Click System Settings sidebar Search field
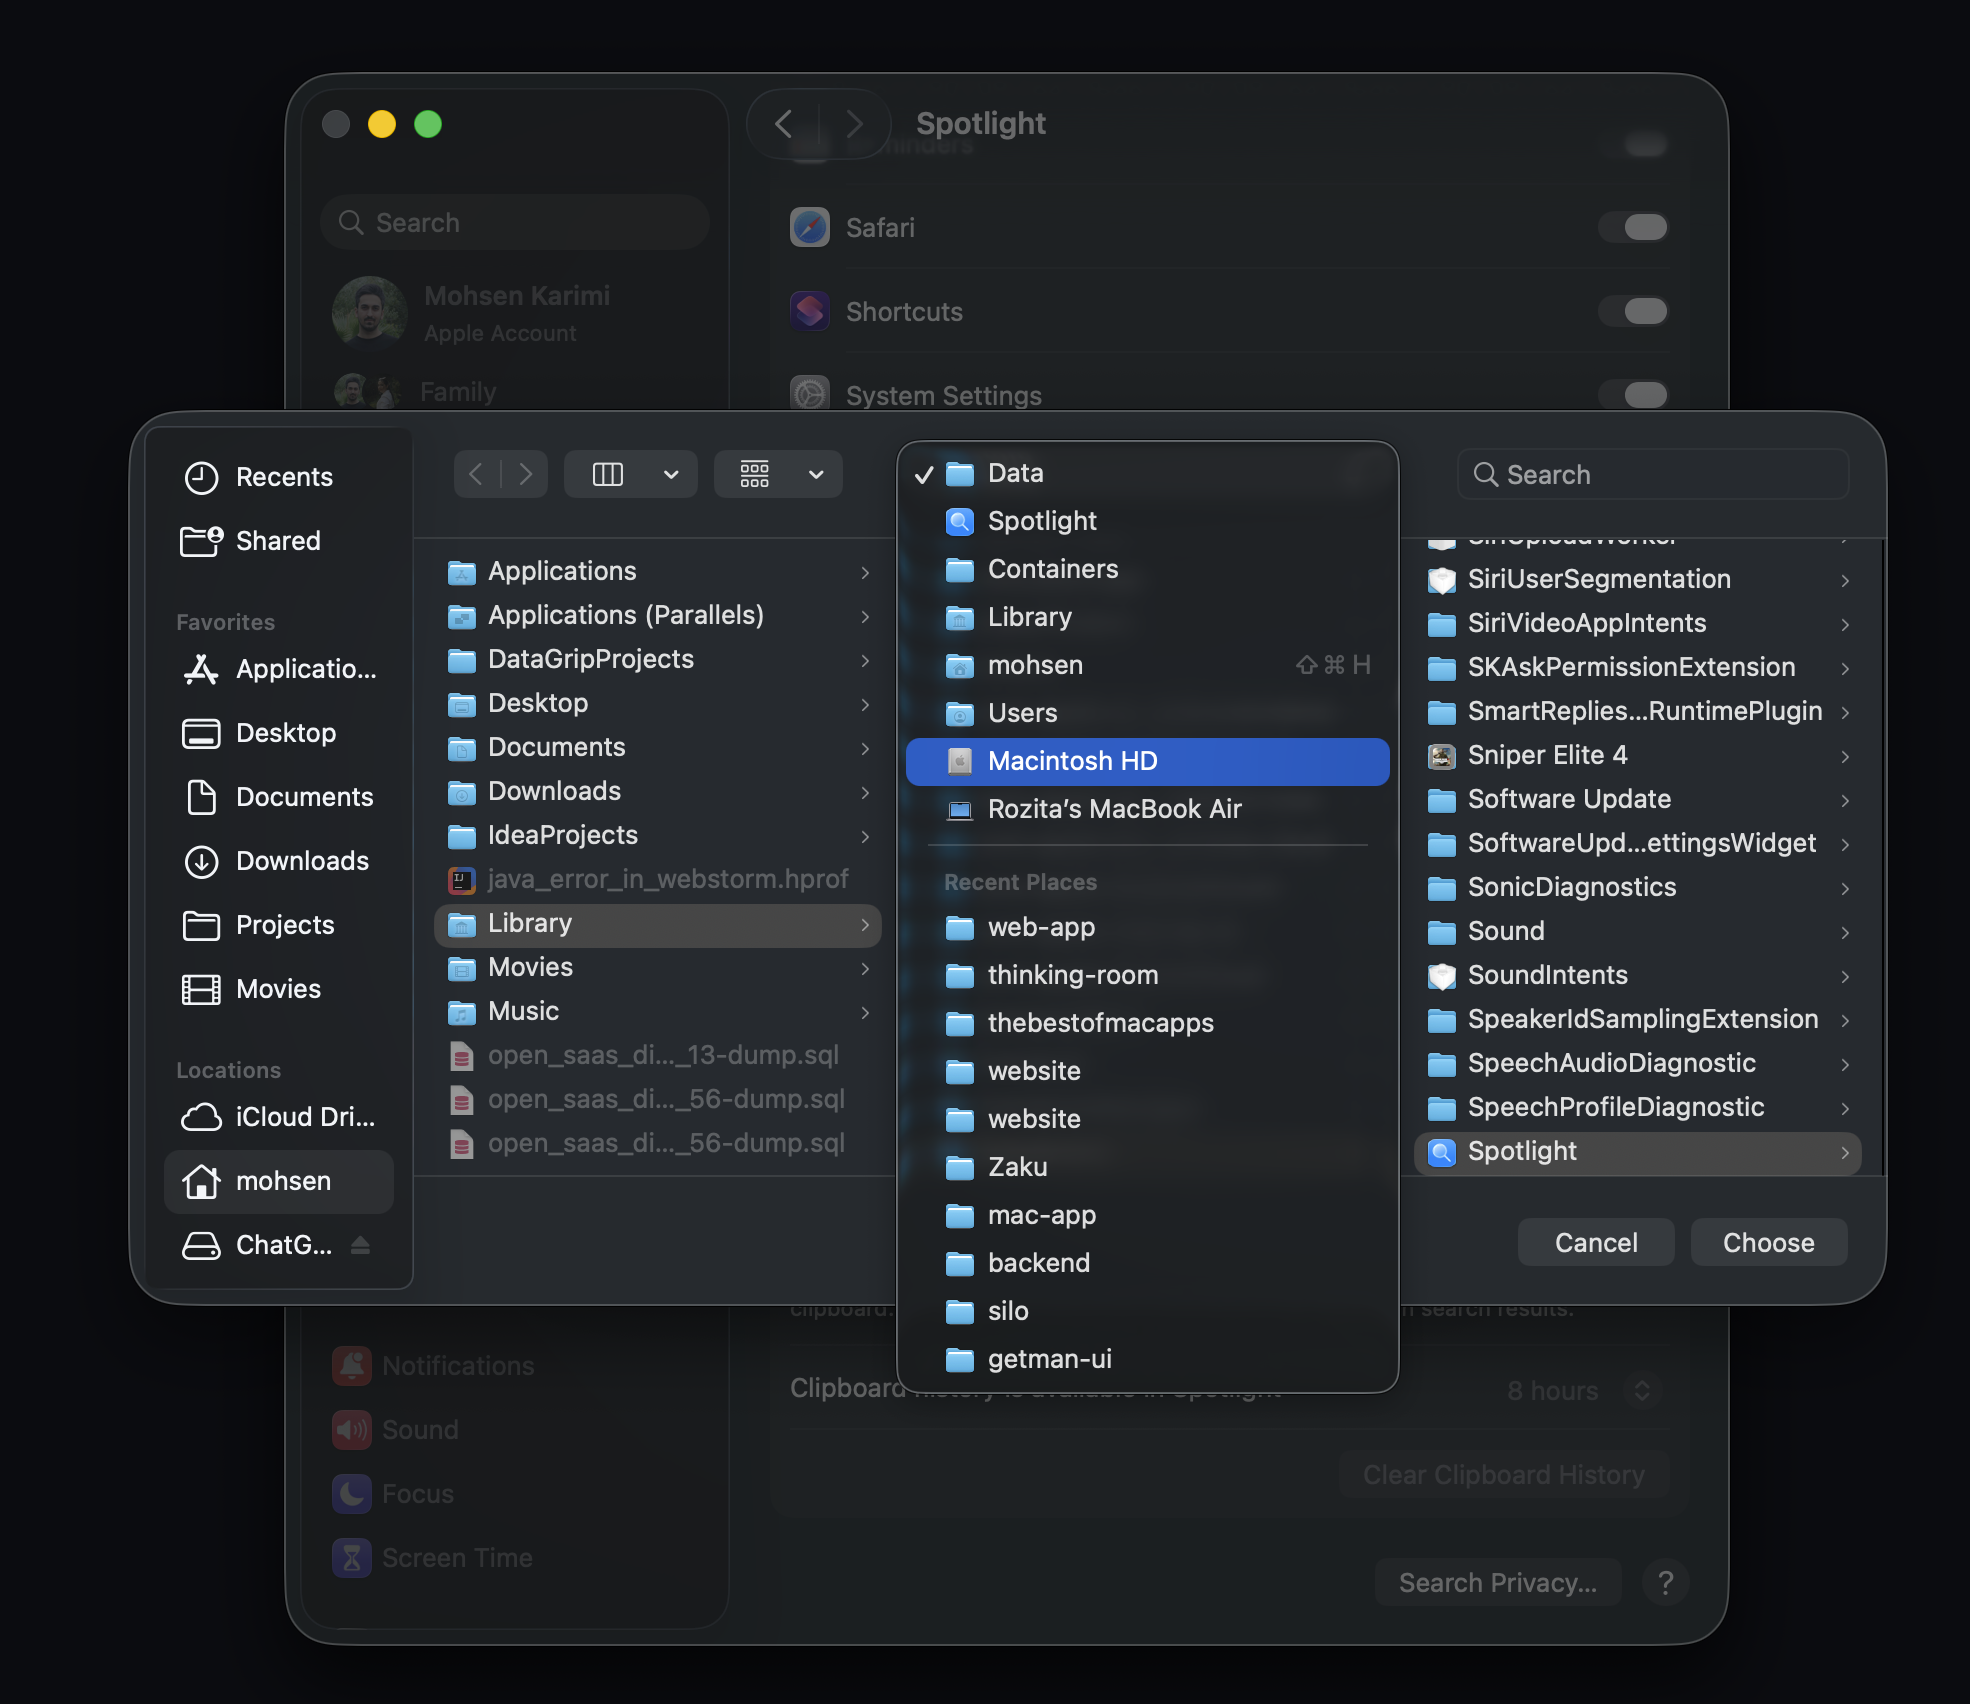 [515, 222]
